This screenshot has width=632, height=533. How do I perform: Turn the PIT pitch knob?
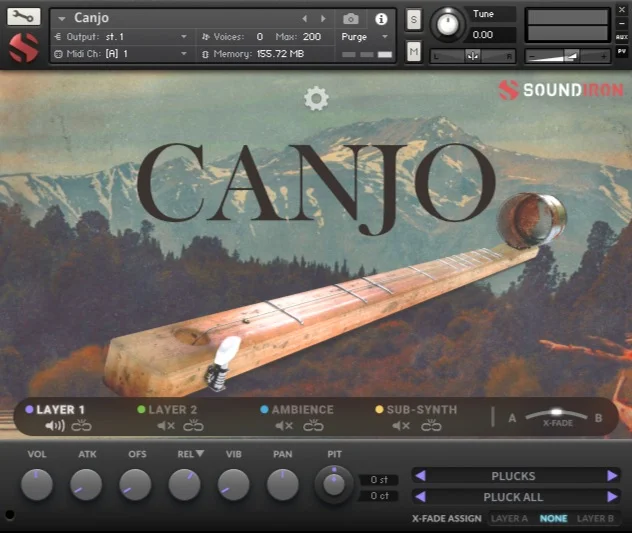pos(334,485)
